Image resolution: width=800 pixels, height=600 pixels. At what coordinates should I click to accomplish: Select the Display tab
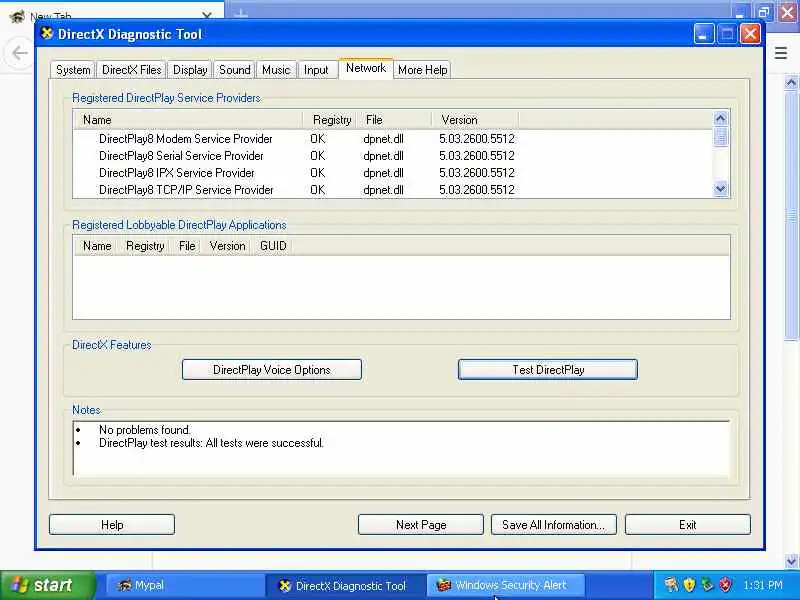click(190, 70)
